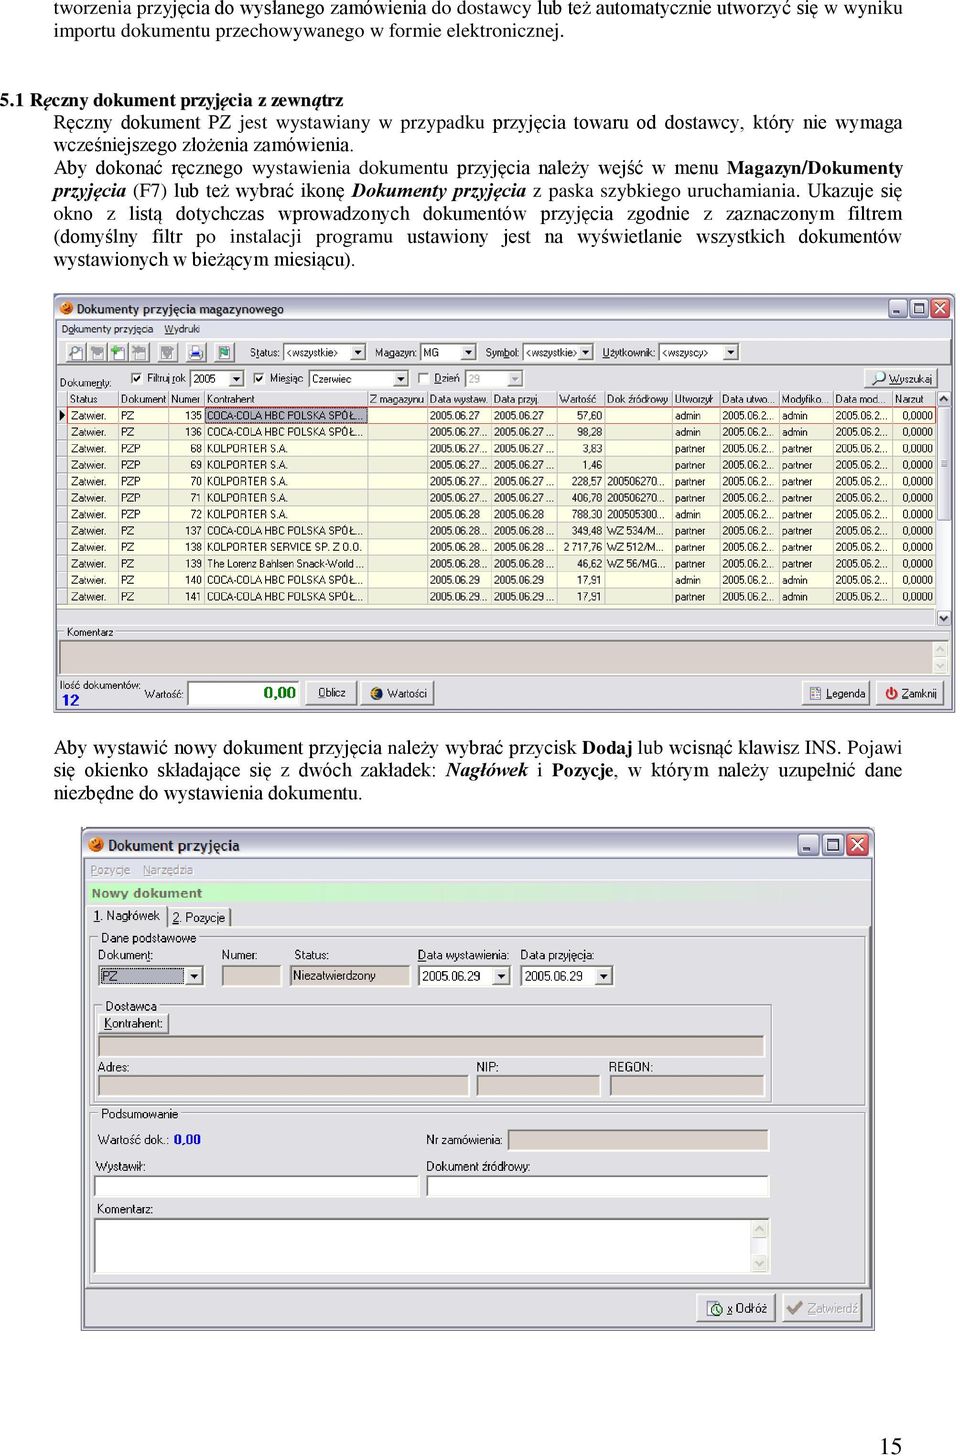Viewport: 960px width, 1456px height.
Task: Click the Nr zamówienia field
Action: pyautogui.click(x=638, y=1140)
